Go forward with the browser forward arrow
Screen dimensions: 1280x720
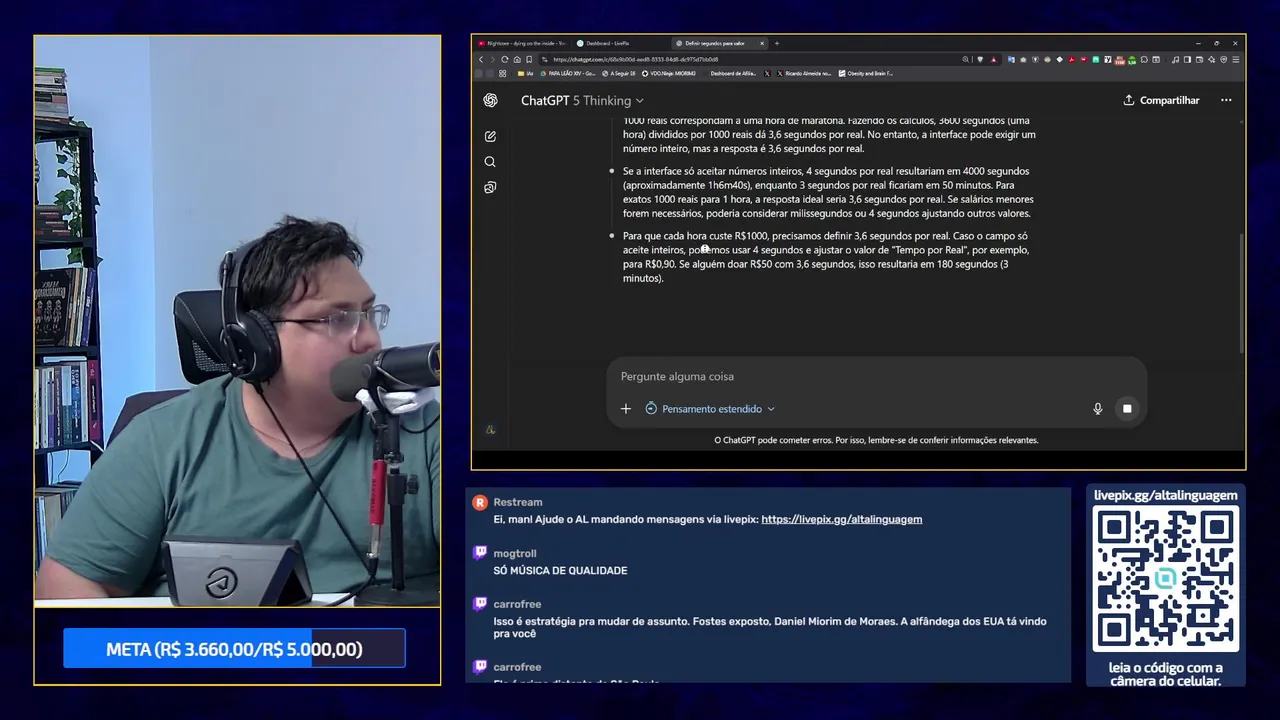[x=492, y=59]
